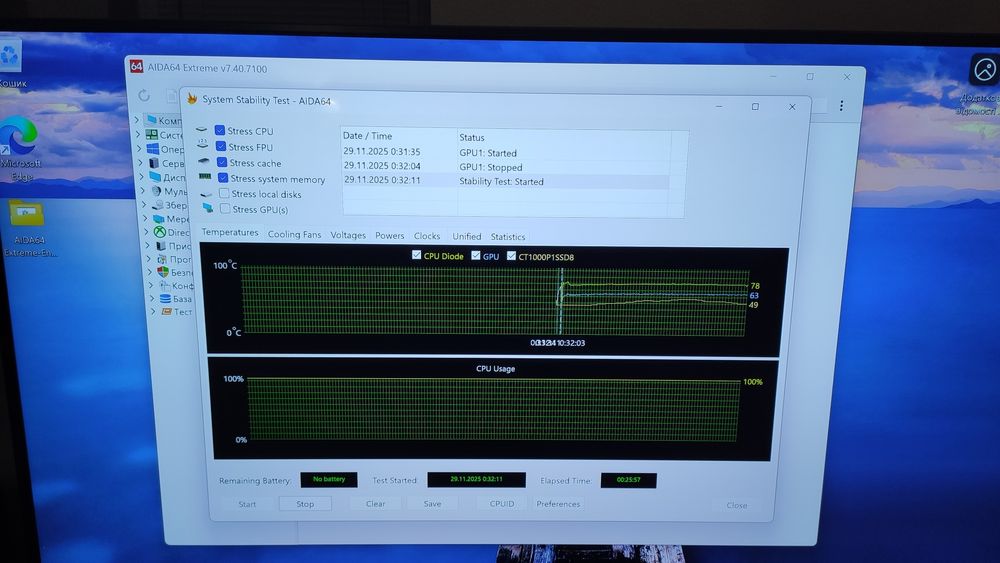Expand the Муль tree node

143,191
